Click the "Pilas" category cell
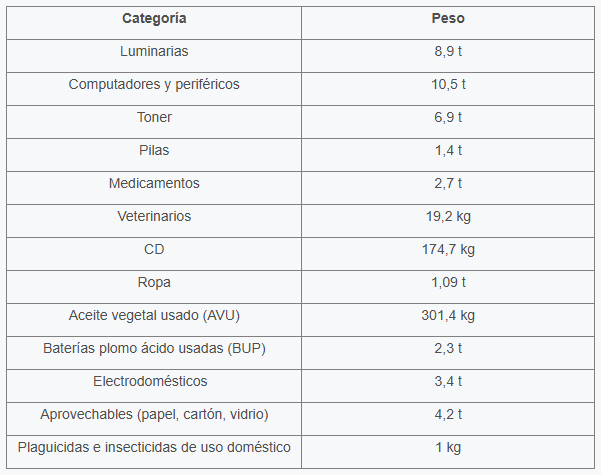This screenshot has width=601, height=475. [x=154, y=150]
